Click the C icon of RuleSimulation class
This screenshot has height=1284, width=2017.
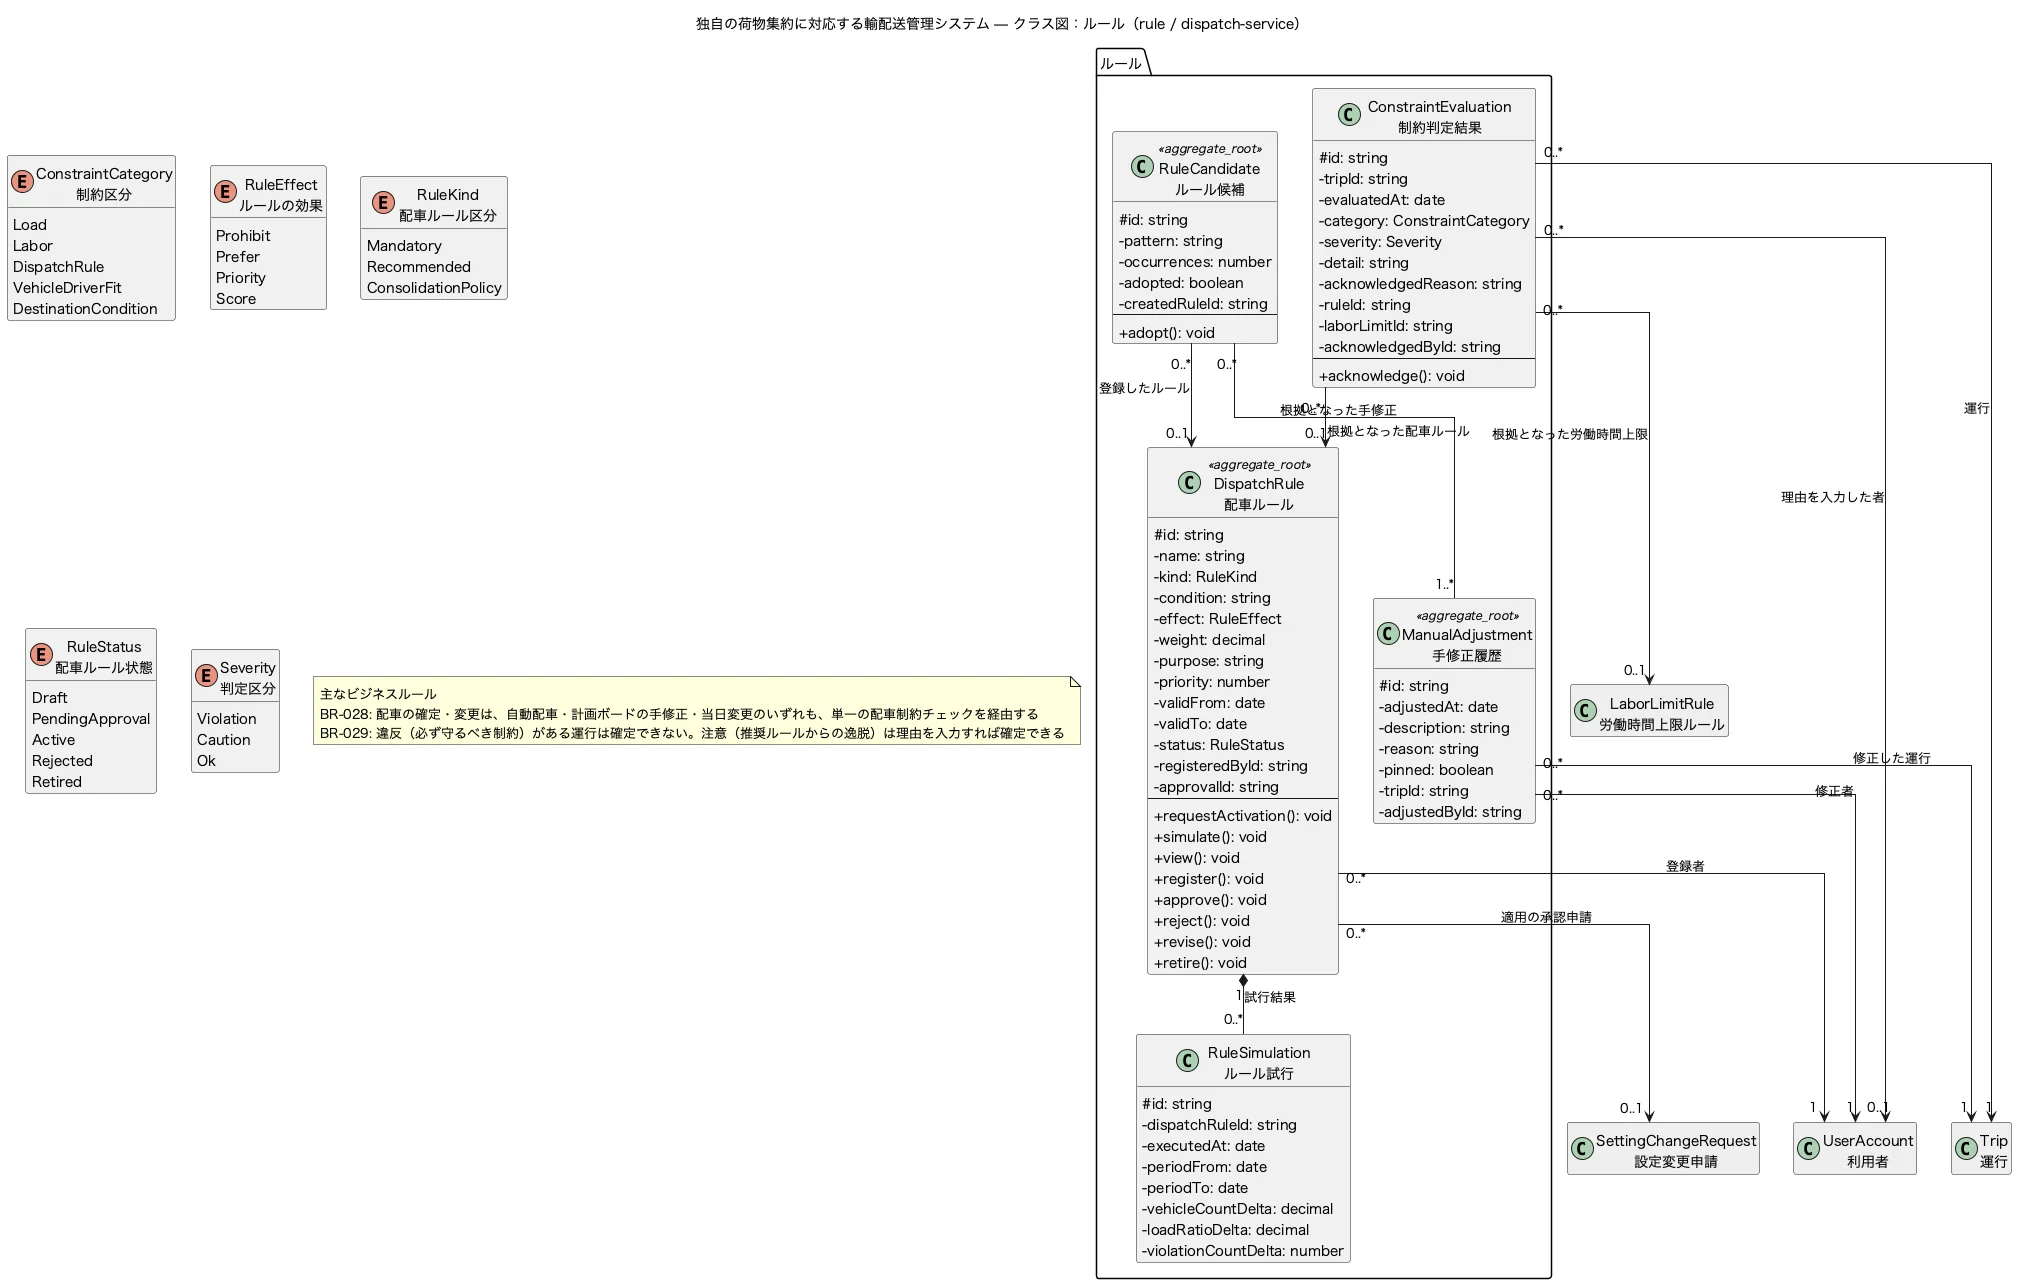[1187, 1061]
